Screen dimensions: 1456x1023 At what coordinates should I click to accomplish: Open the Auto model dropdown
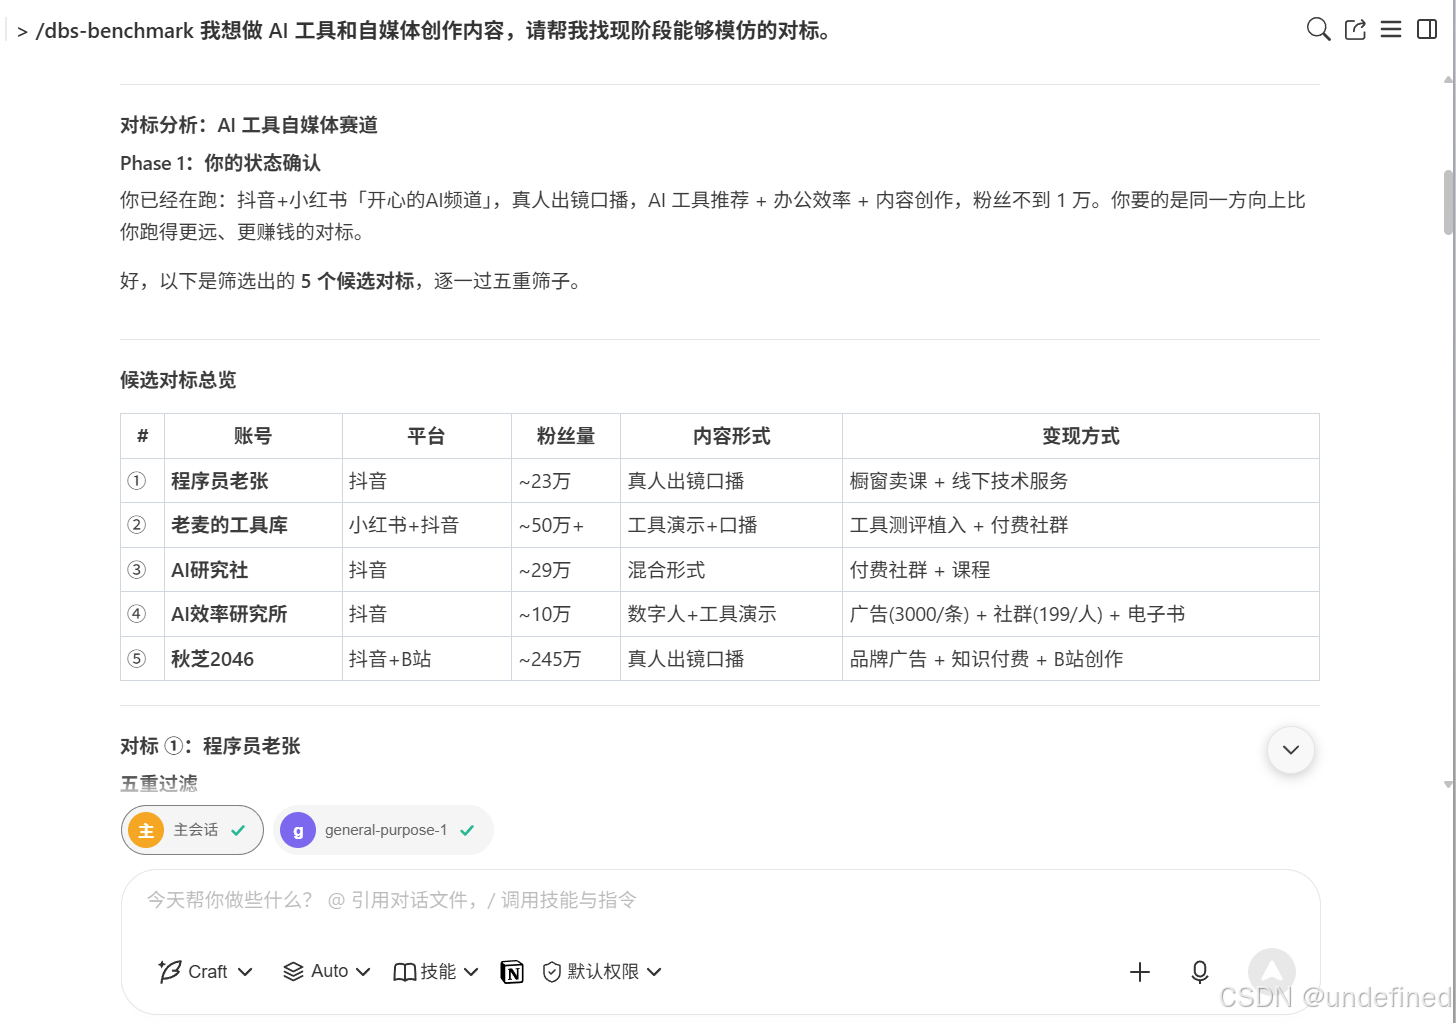327,972
